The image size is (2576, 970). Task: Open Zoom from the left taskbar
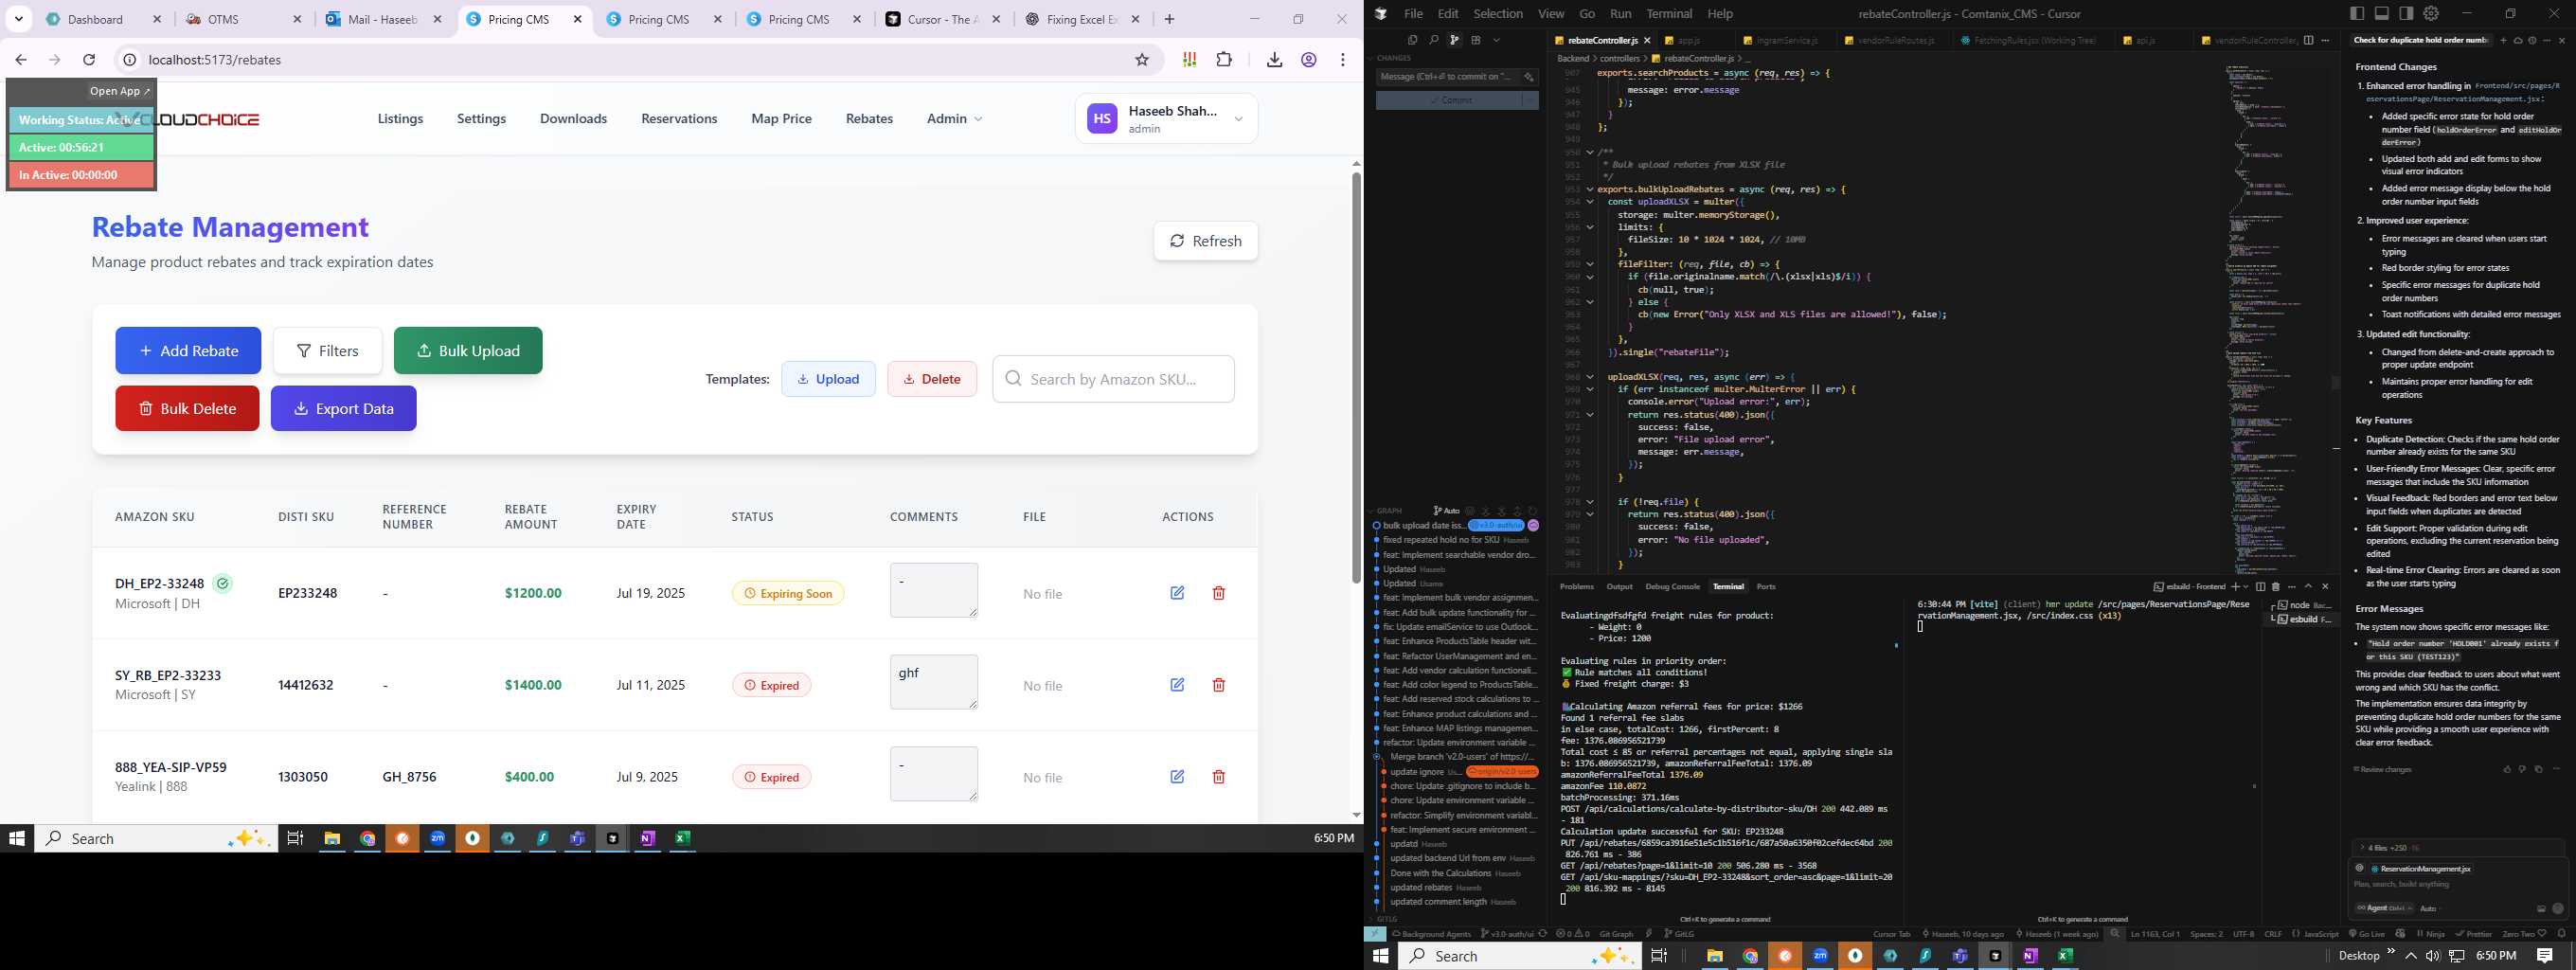[437, 839]
